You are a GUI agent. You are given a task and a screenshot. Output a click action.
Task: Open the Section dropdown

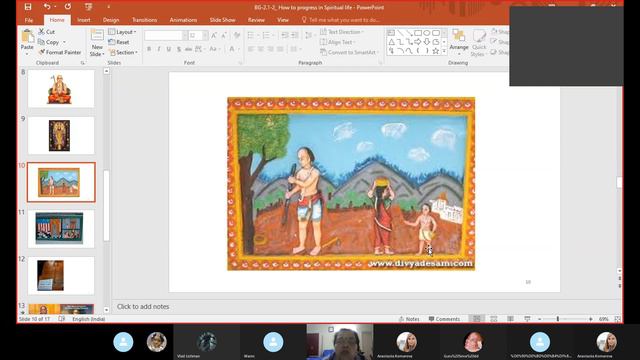(123, 52)
